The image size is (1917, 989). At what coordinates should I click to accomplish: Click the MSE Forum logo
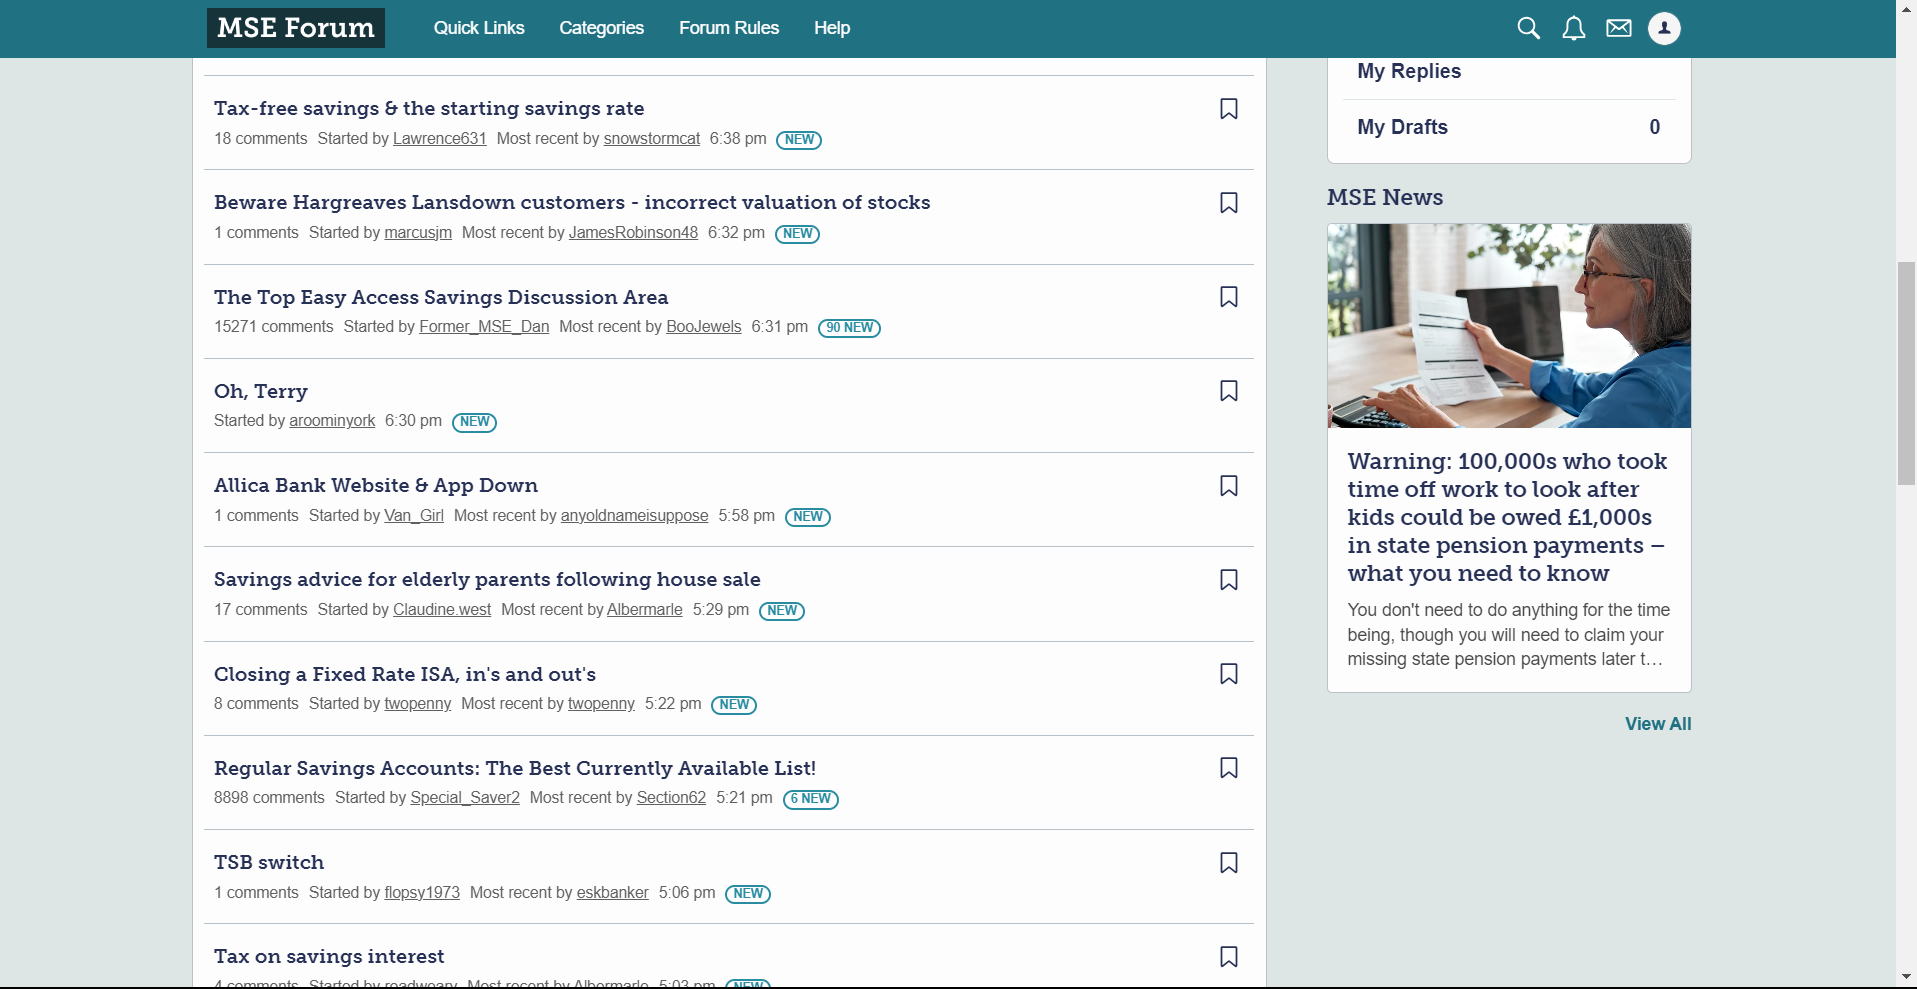(296, 28)
